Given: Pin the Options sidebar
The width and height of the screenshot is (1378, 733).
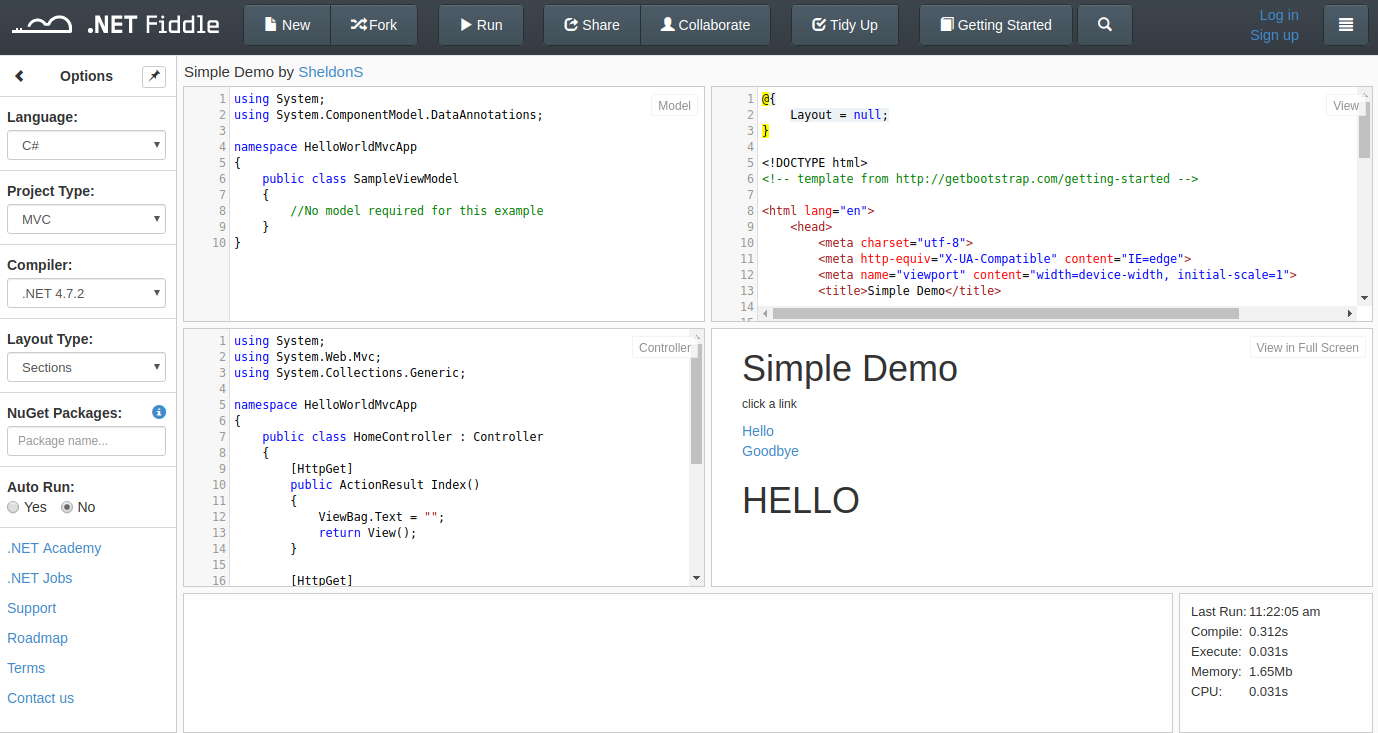Looking at the screenshot, I should [154, 76].
